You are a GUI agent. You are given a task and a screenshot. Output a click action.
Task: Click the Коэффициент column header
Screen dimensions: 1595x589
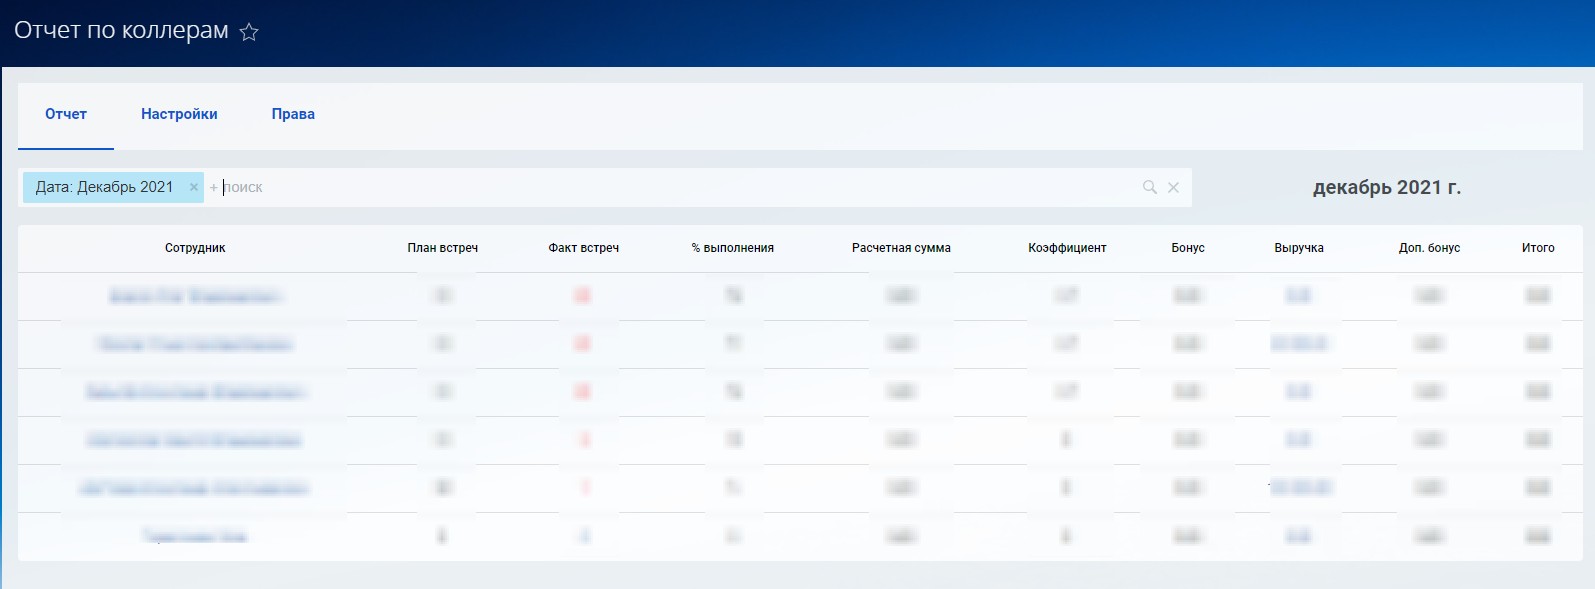point(1067,248)
